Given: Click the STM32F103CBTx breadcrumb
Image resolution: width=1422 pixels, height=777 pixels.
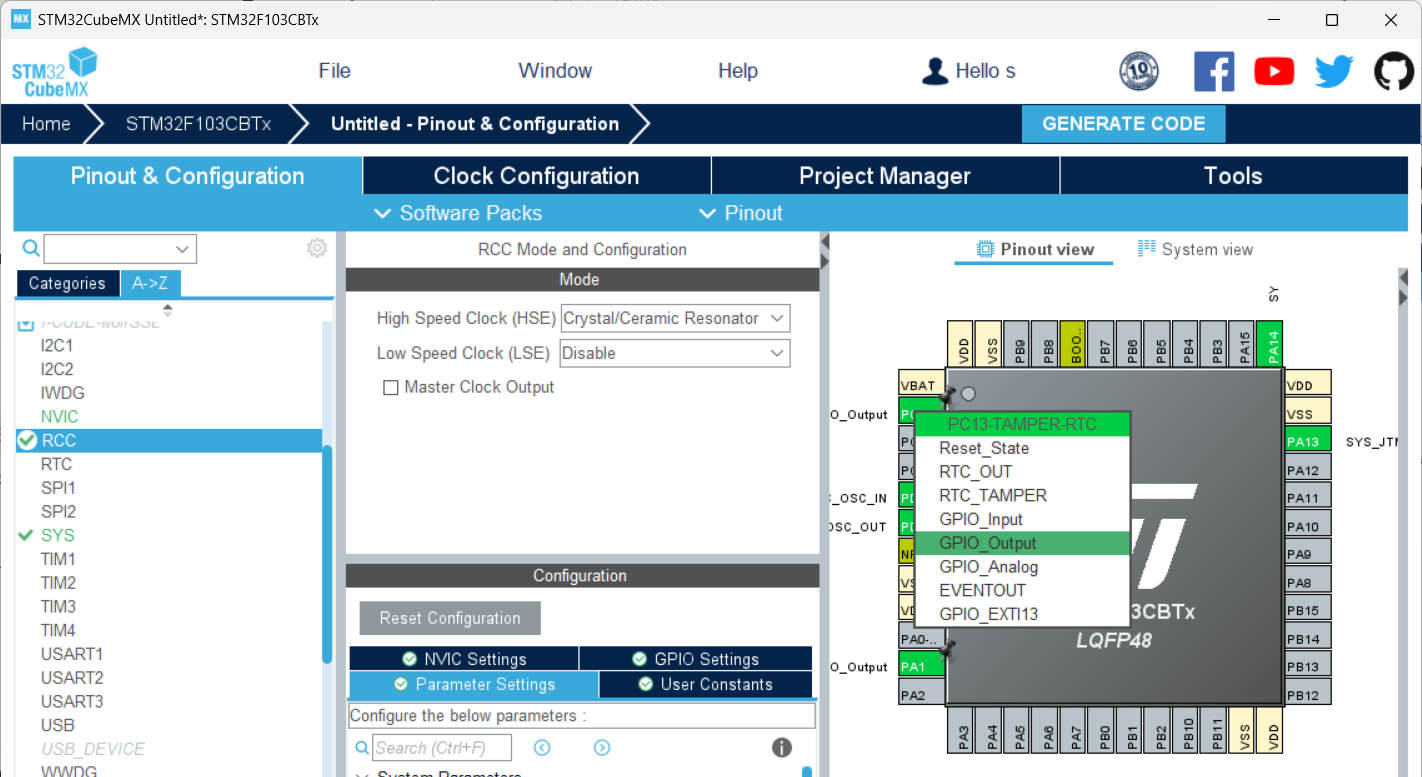Looking at the screenshot, I should pos(198,124).
